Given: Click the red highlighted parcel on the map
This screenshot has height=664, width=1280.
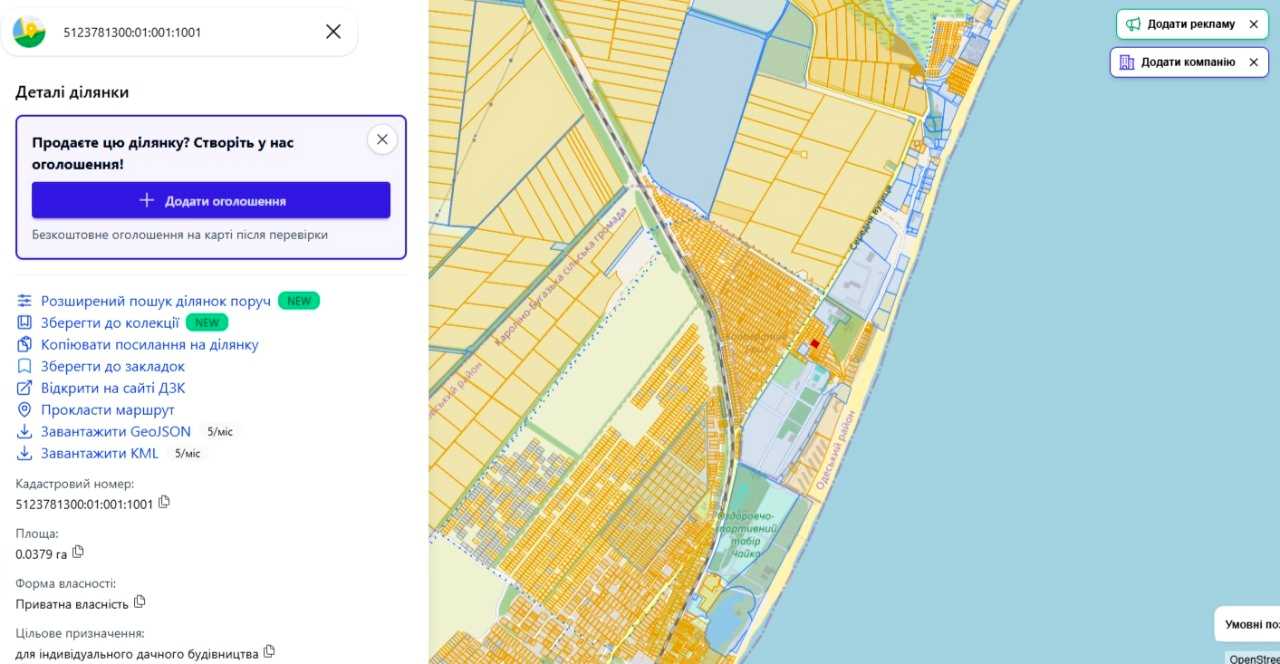Looking at the screenshot, I should [x=814, y=344].
